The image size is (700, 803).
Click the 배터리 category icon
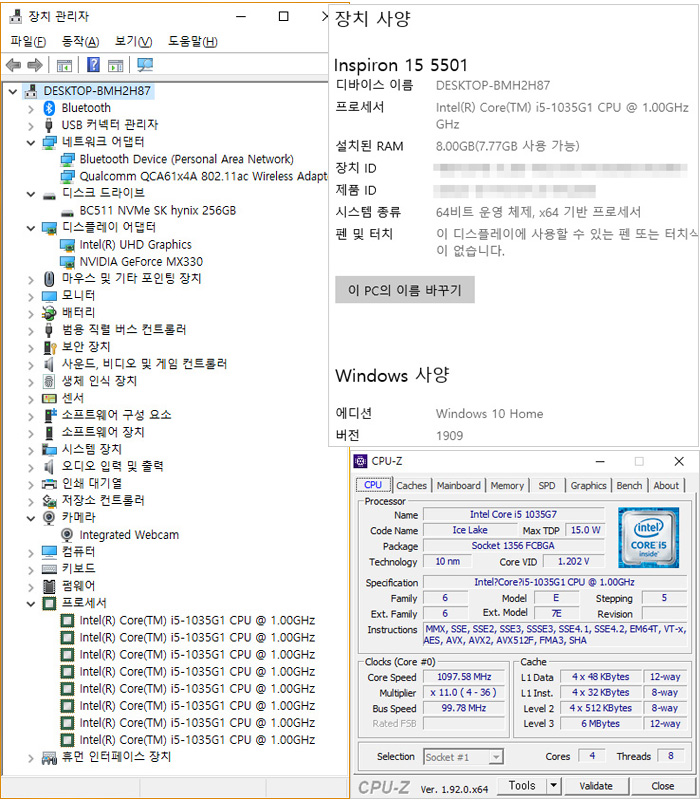[49, 313]
